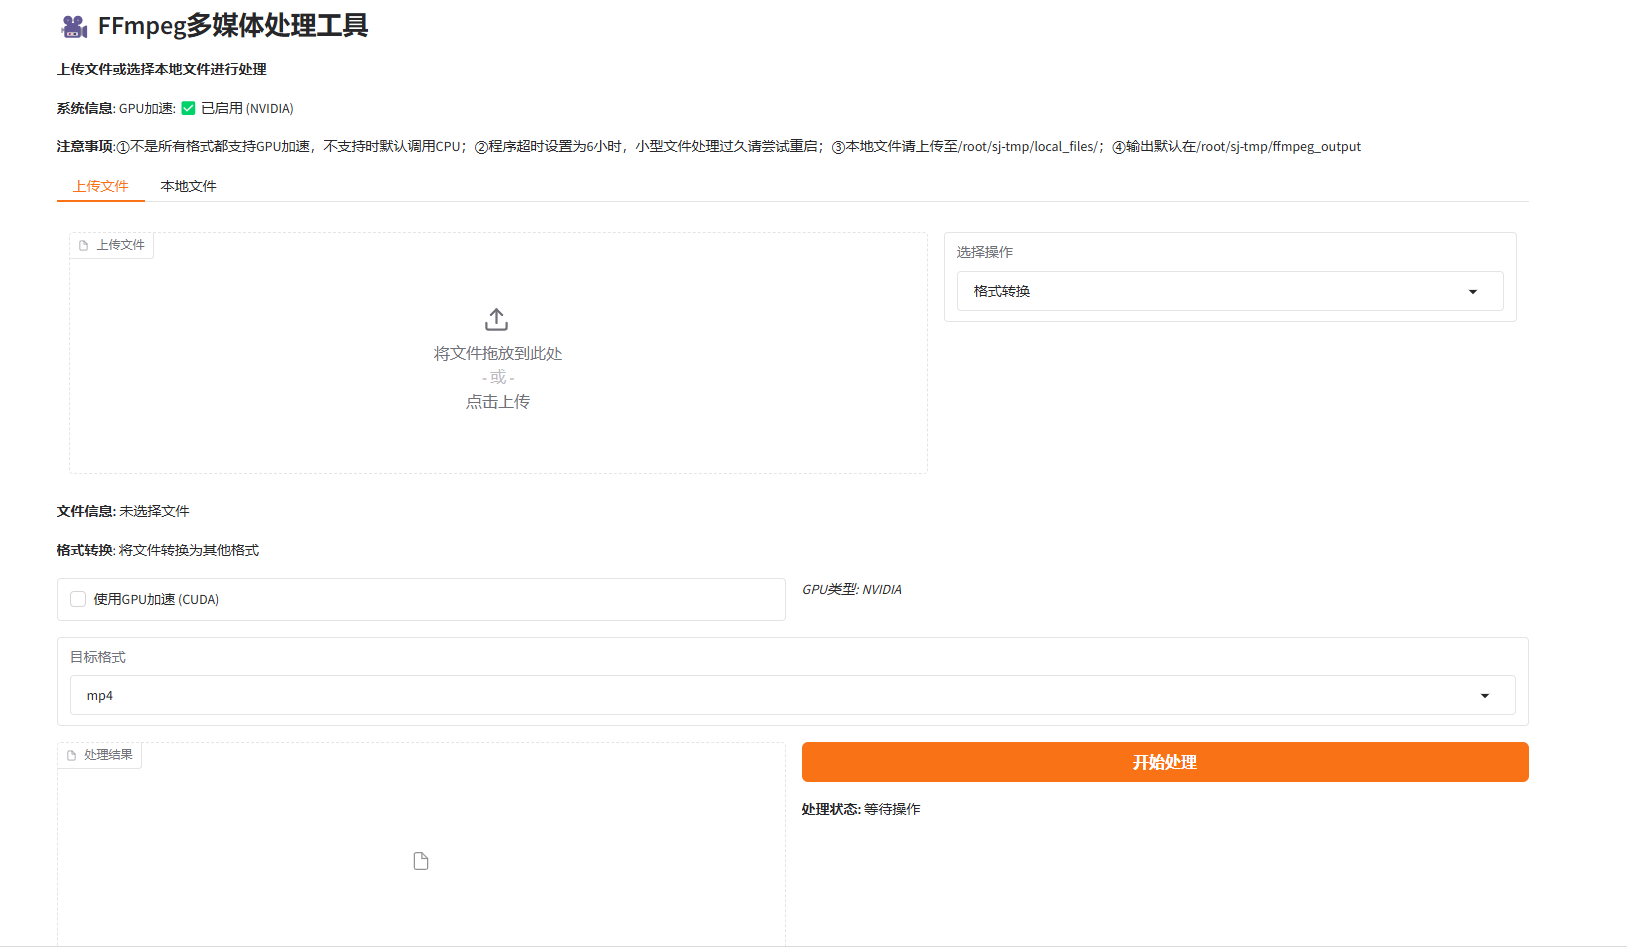Screen dimensions: 1627x947
Task: Click the green GPU enabled check icon
Action: pos(188,108)
